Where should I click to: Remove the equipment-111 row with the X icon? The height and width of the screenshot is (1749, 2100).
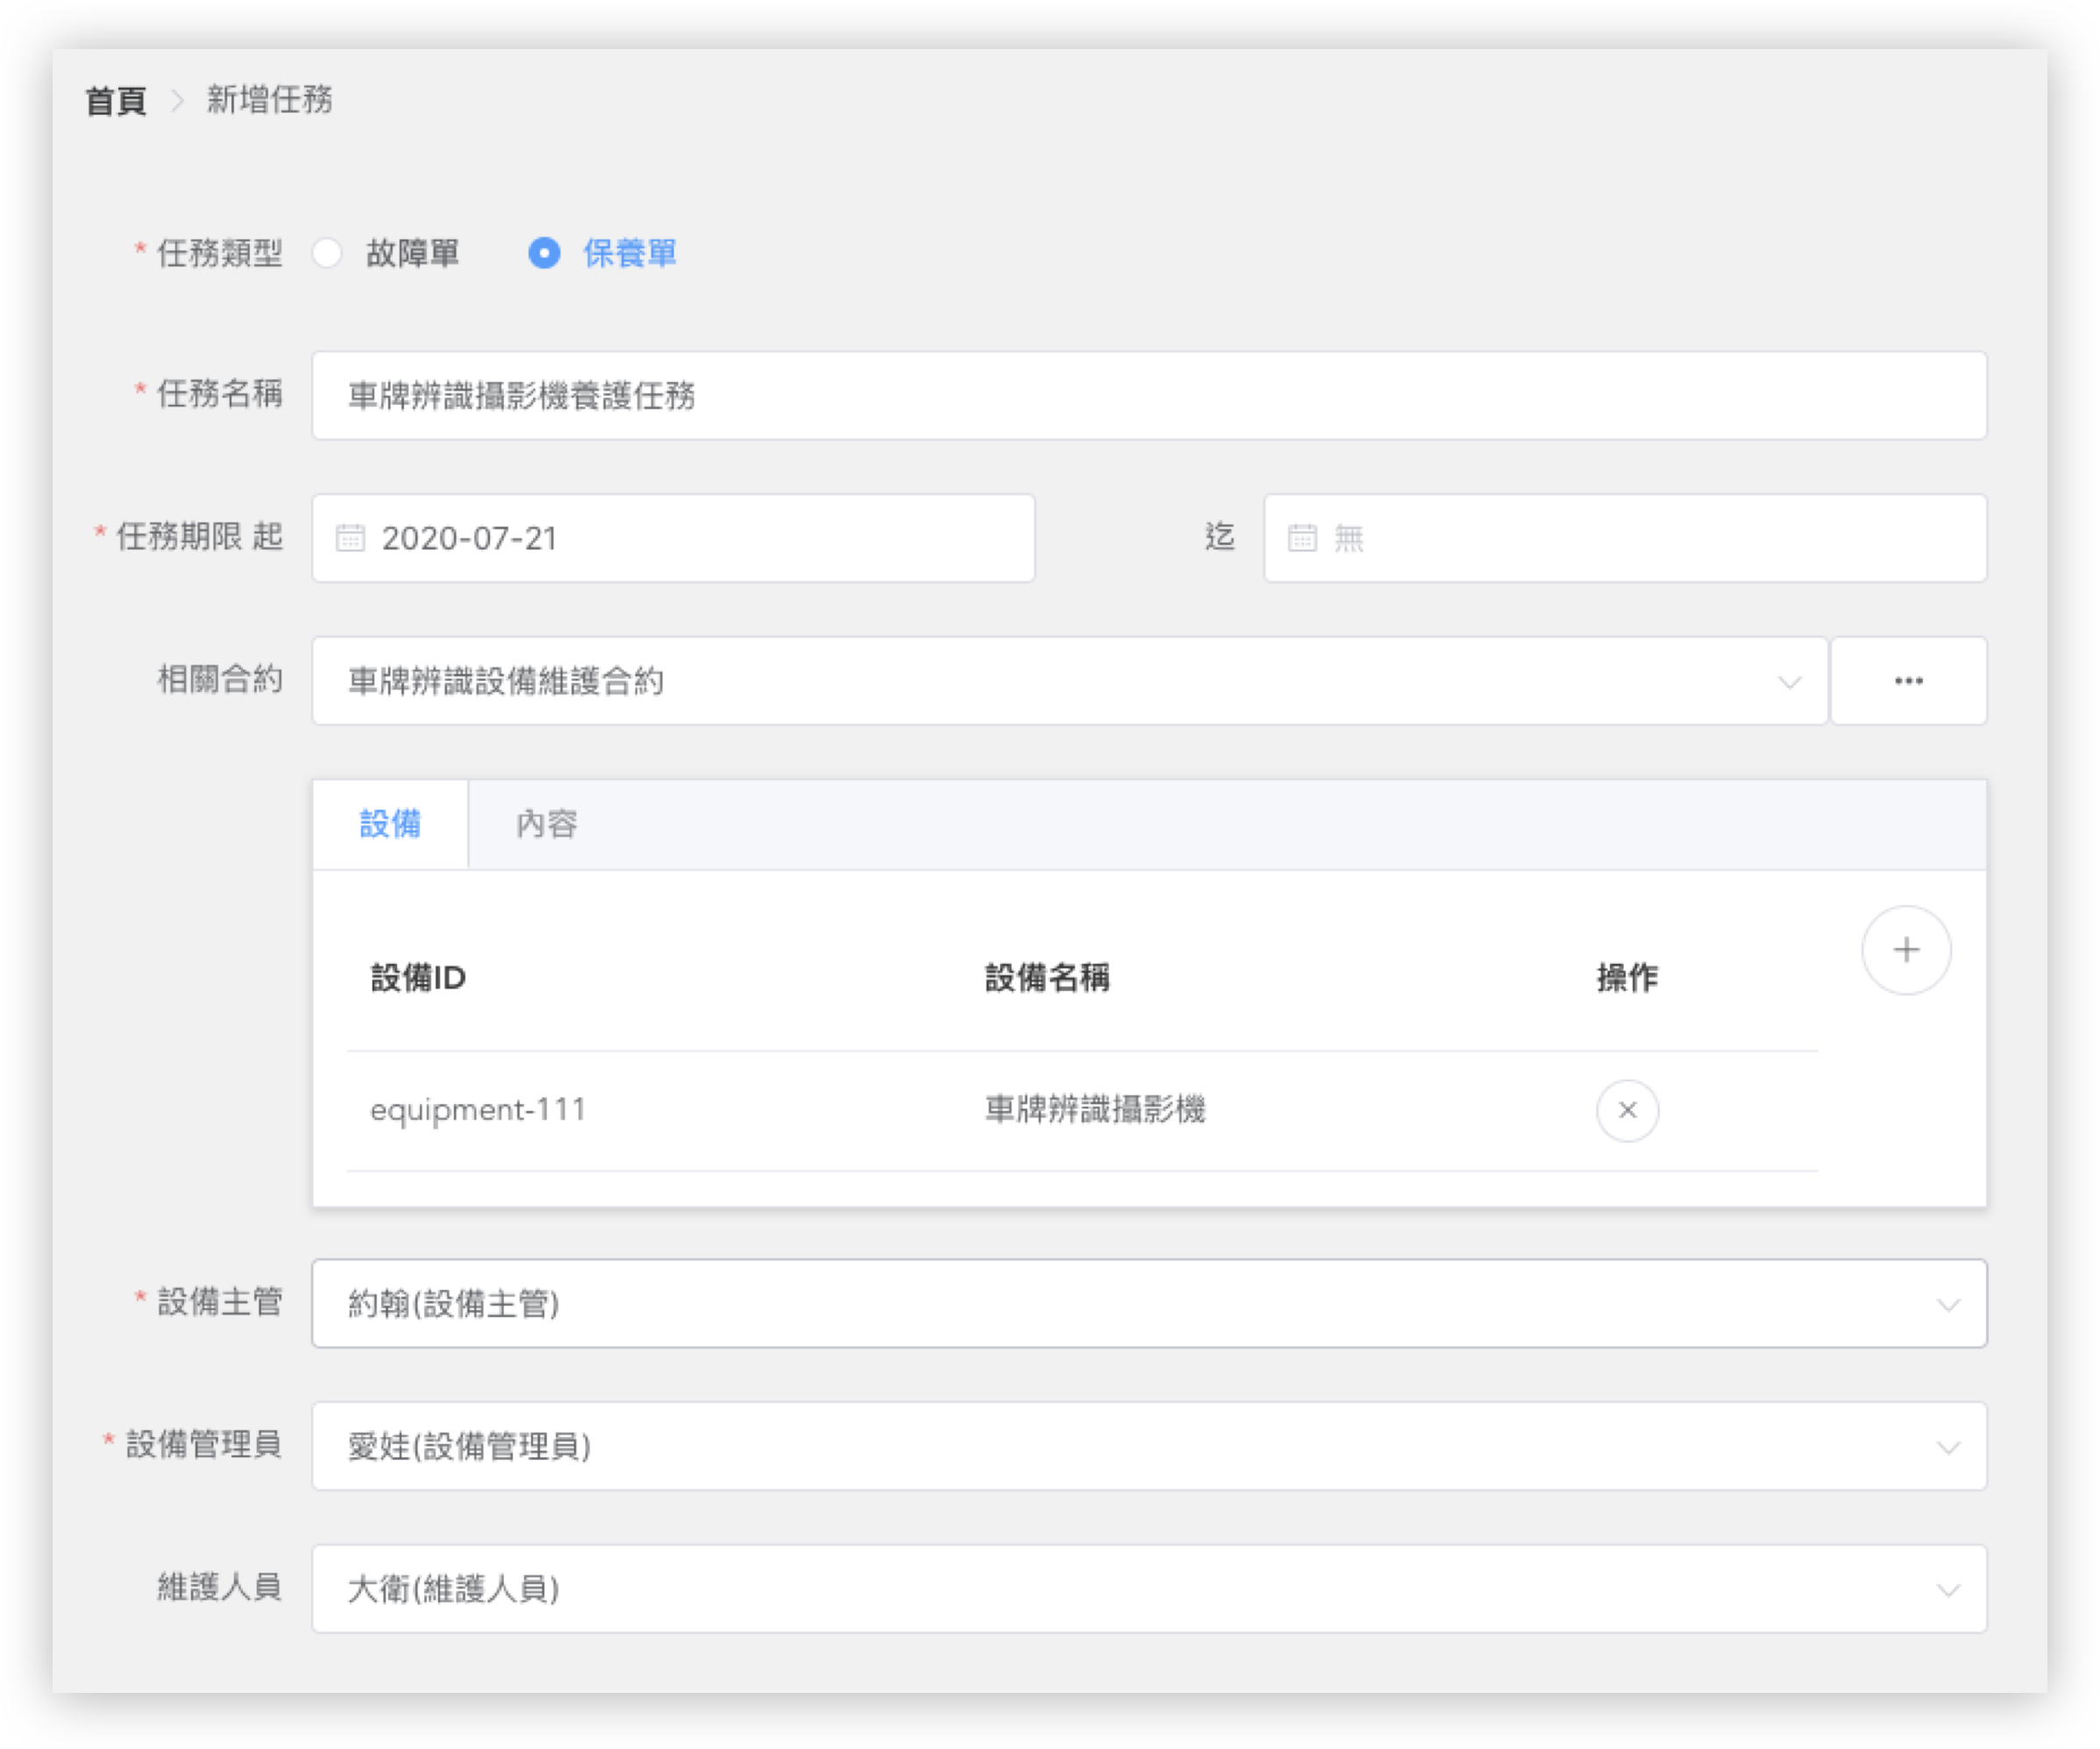[1627, 1110]
